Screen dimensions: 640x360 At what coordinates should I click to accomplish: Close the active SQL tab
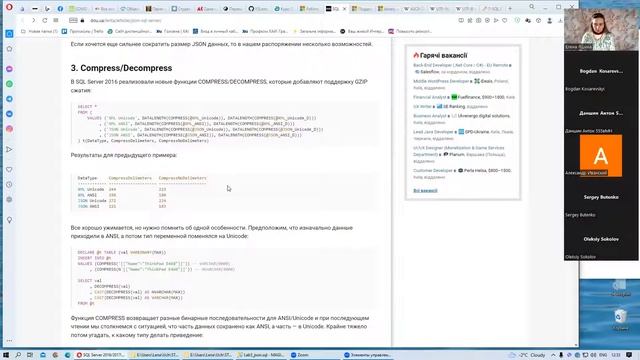coord(344,9)
